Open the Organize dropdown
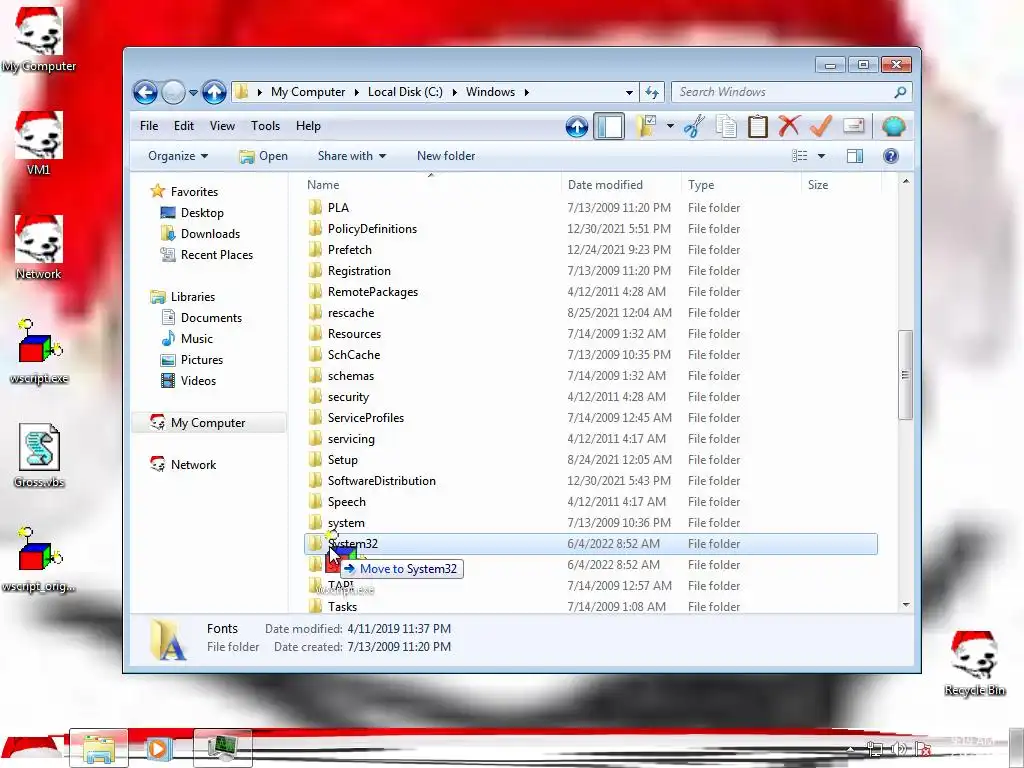 [178, 156]
